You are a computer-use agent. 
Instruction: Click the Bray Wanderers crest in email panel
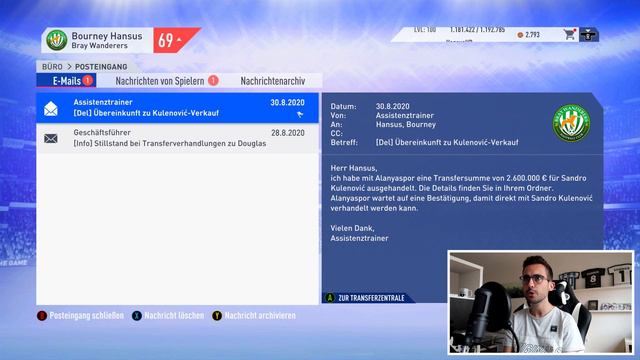pyautogui.click(x=571, y=123)
